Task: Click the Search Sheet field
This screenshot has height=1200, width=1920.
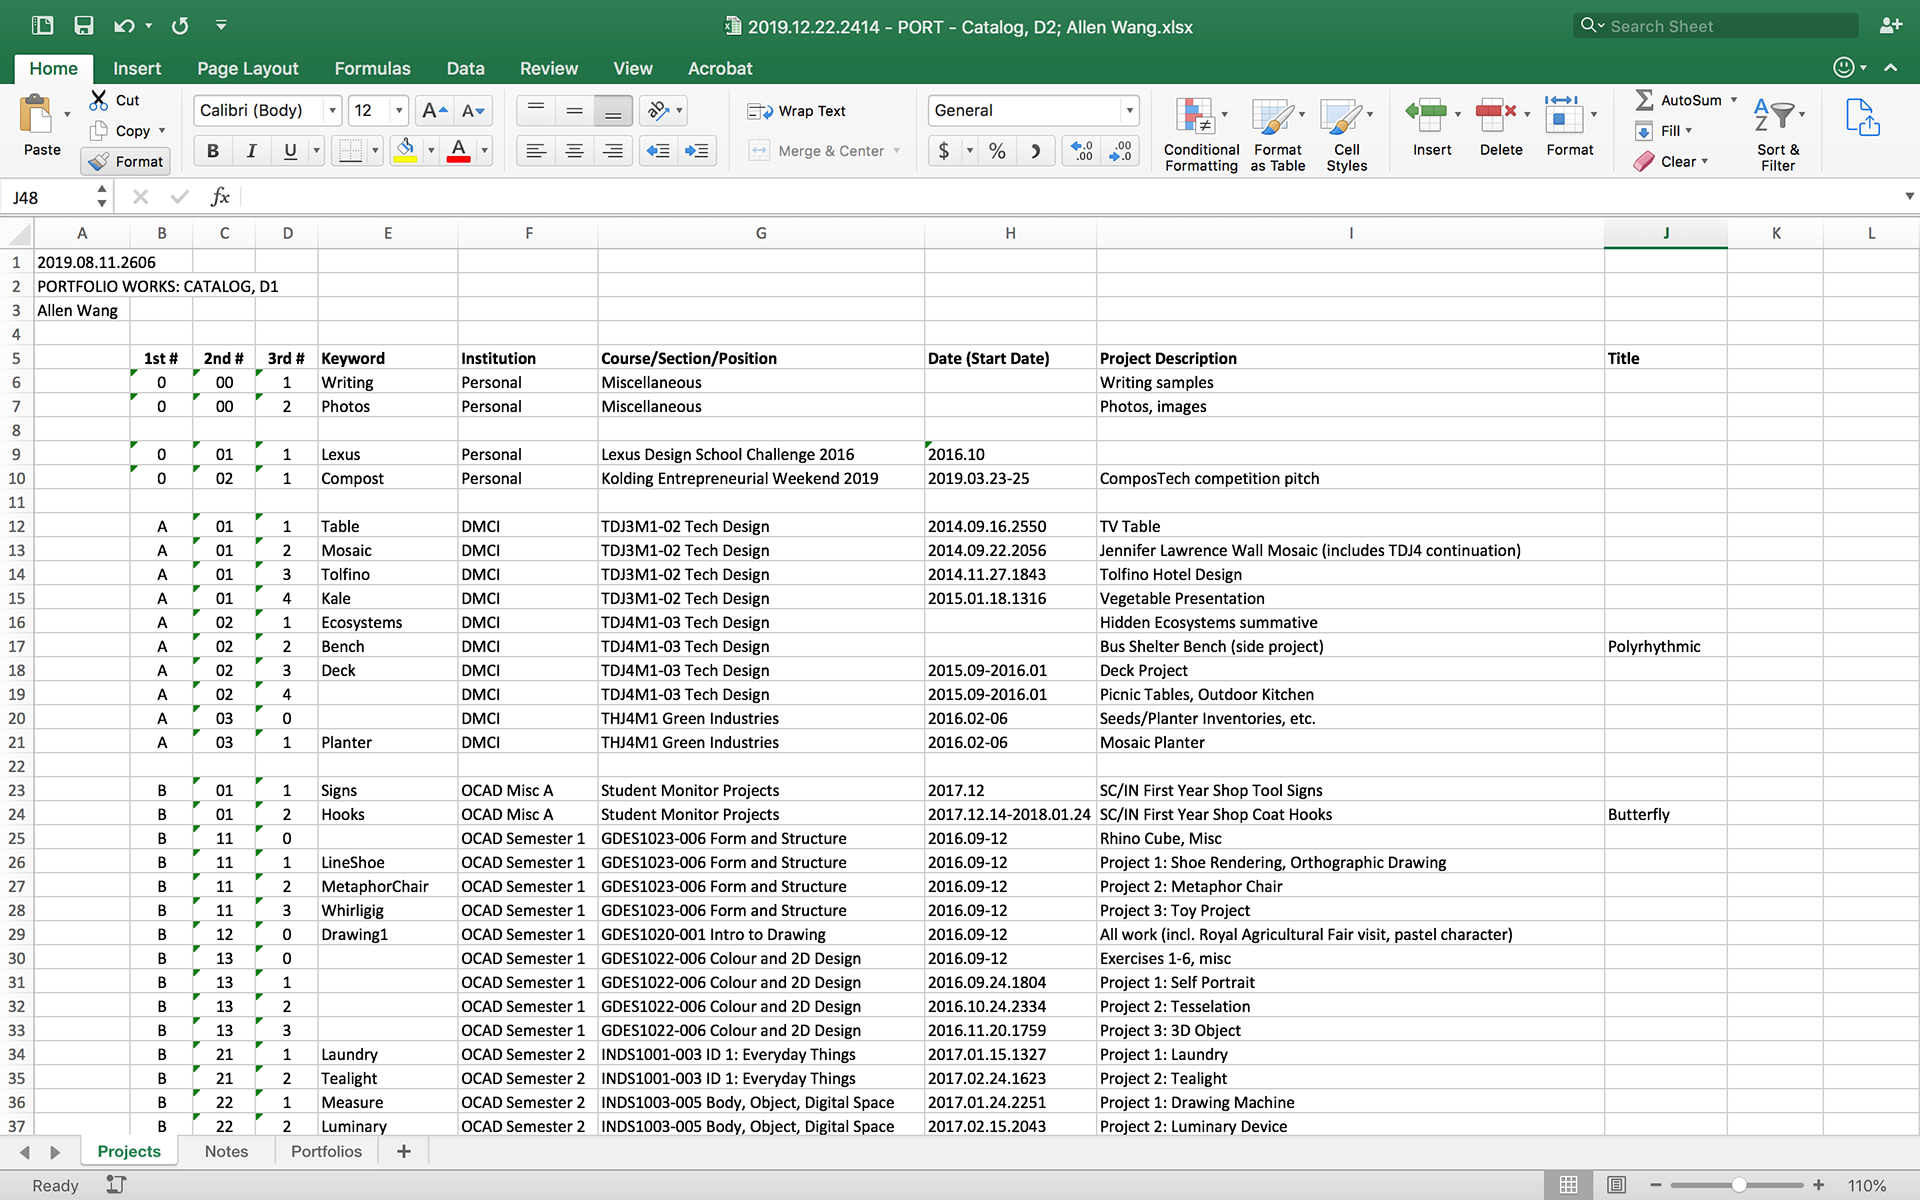Action: coord(1716,26)
